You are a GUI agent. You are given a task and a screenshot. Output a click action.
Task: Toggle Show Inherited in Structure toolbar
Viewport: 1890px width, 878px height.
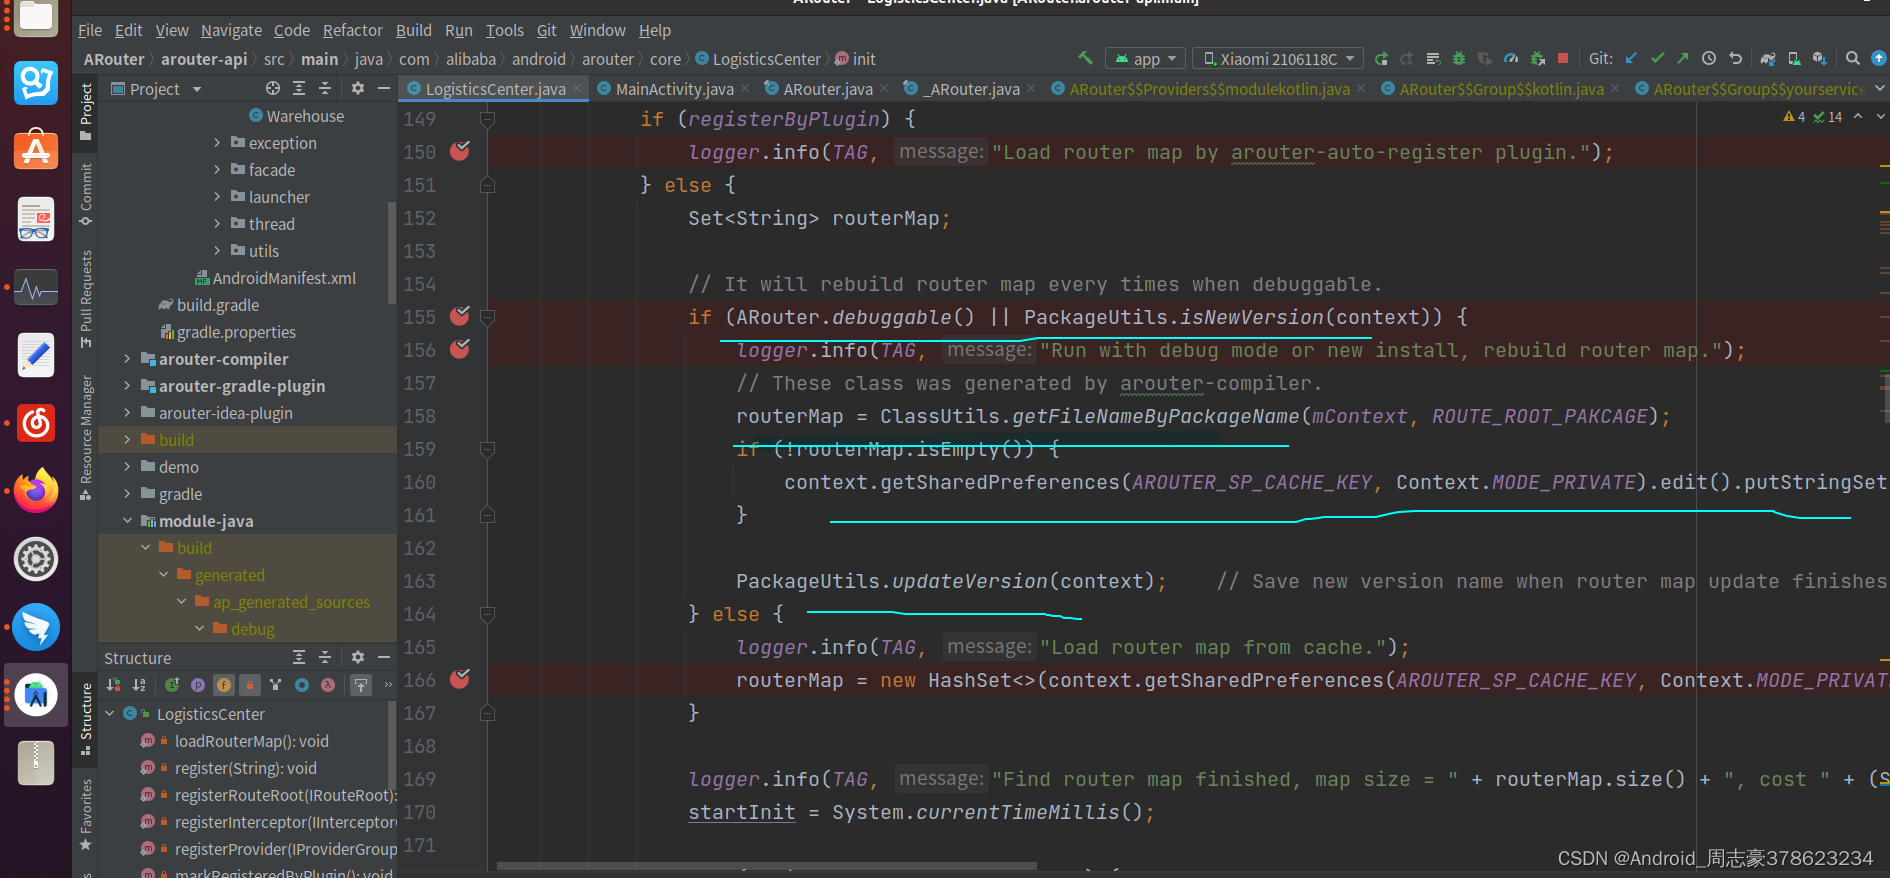pos(276,685)
